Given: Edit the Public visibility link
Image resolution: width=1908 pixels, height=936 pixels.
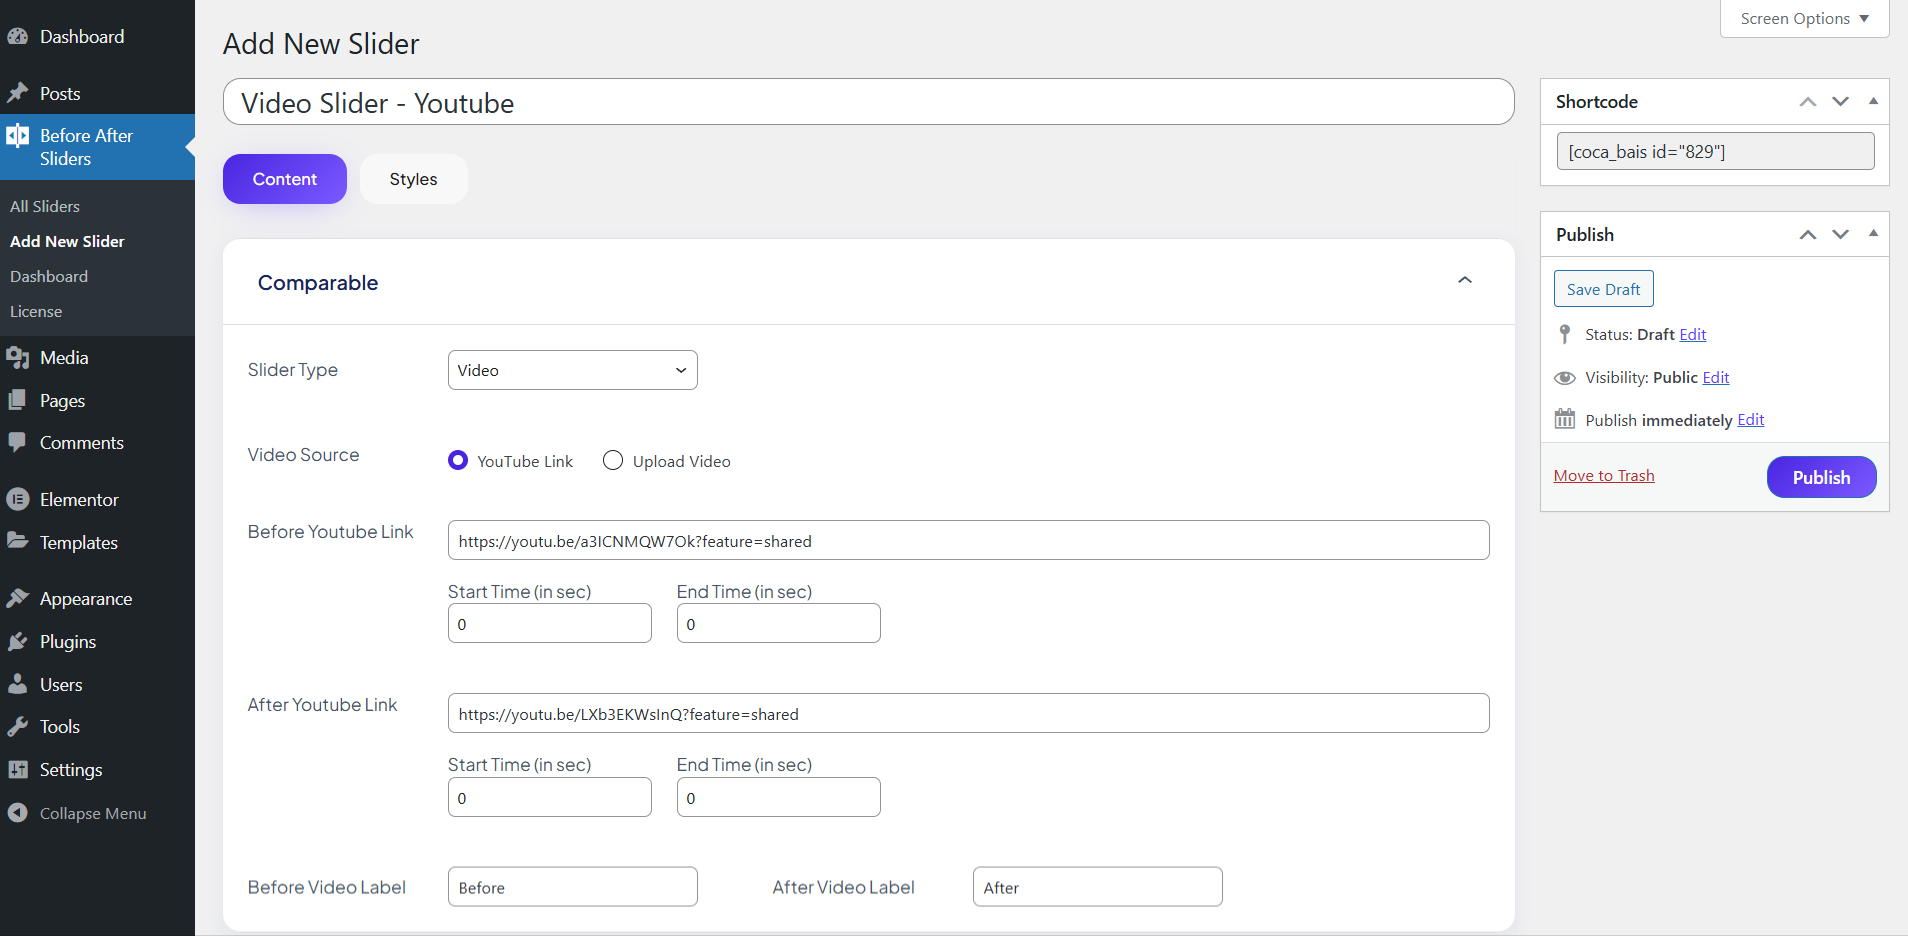Looking at the screenshot, I should tap(1716, 377).
